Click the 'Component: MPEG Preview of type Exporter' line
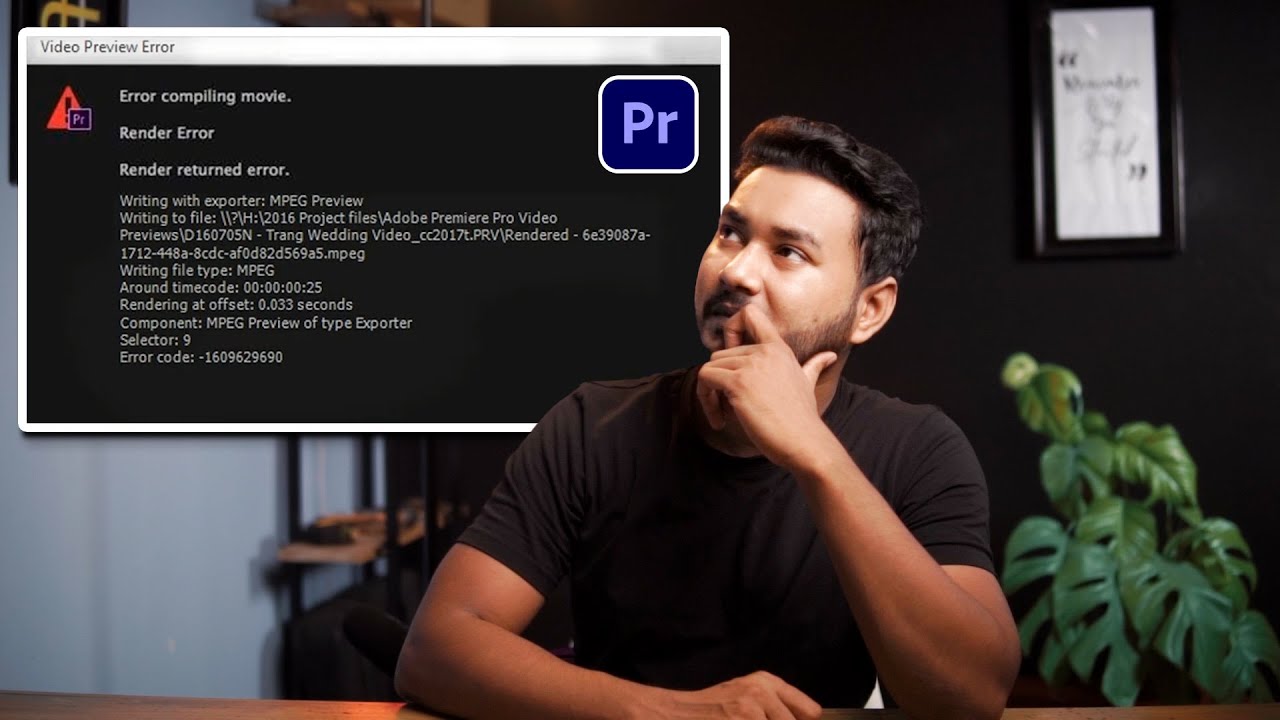The height and width of the screenshot is (720, 1280). coord(266,322)
